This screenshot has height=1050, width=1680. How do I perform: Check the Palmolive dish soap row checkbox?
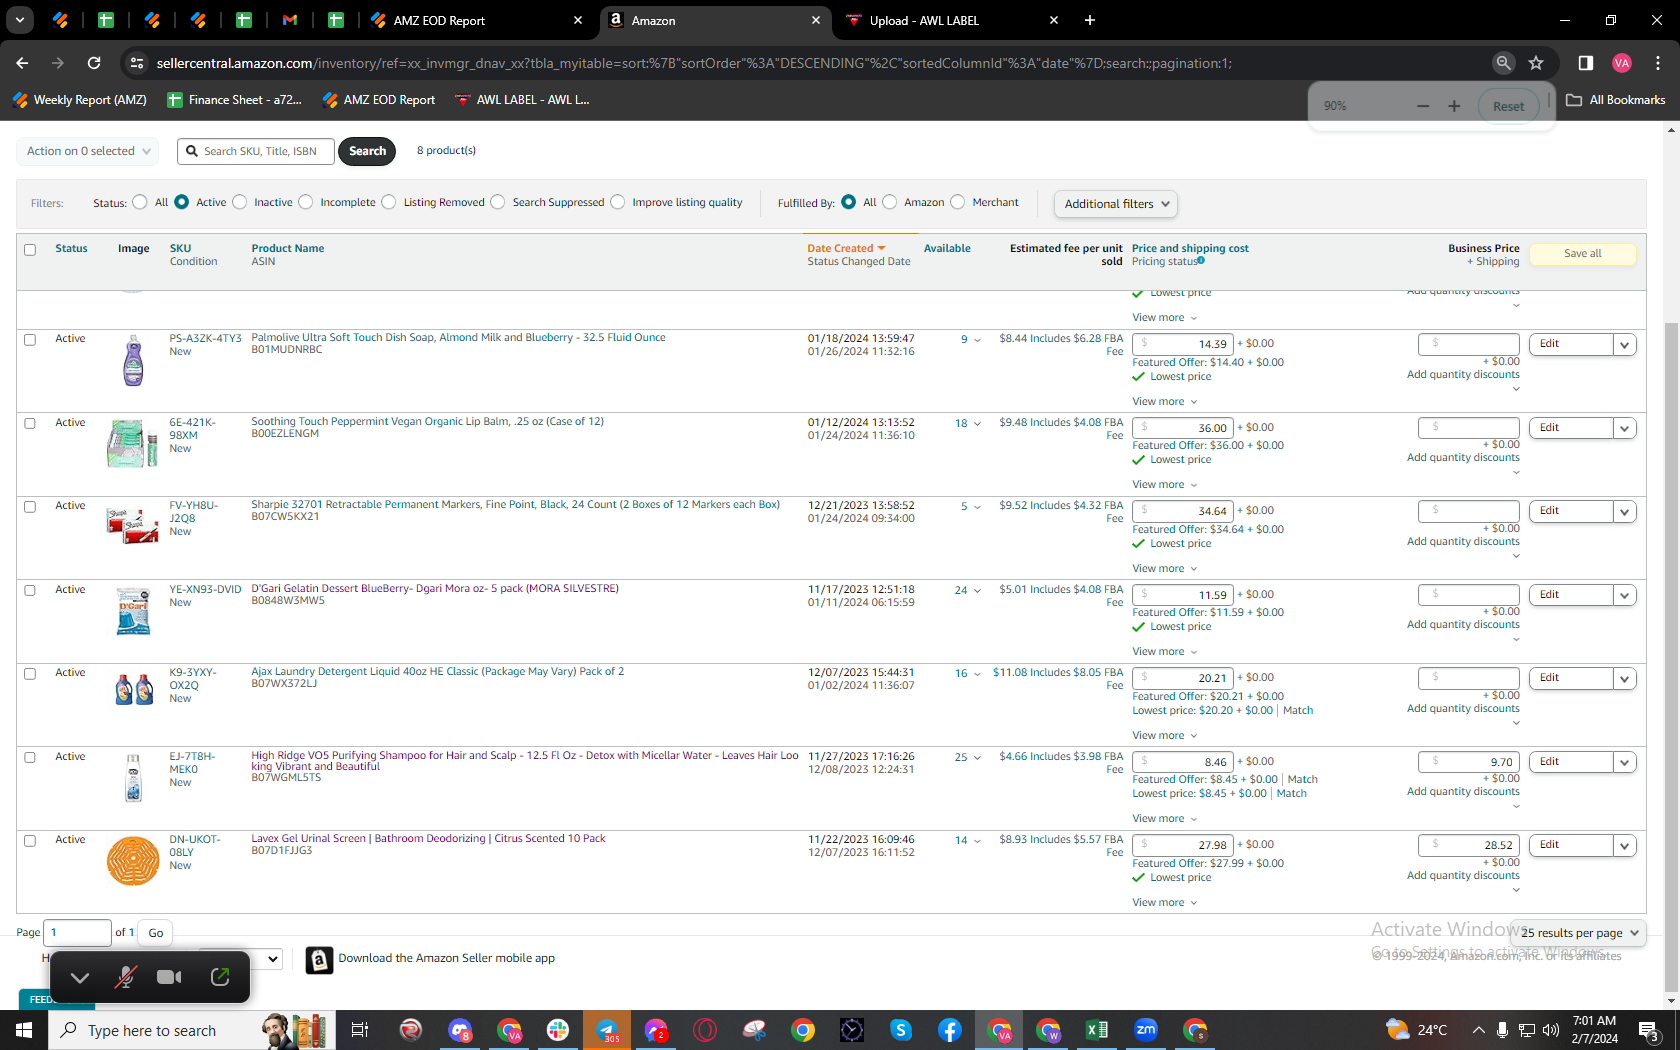[x=30, y=340]
